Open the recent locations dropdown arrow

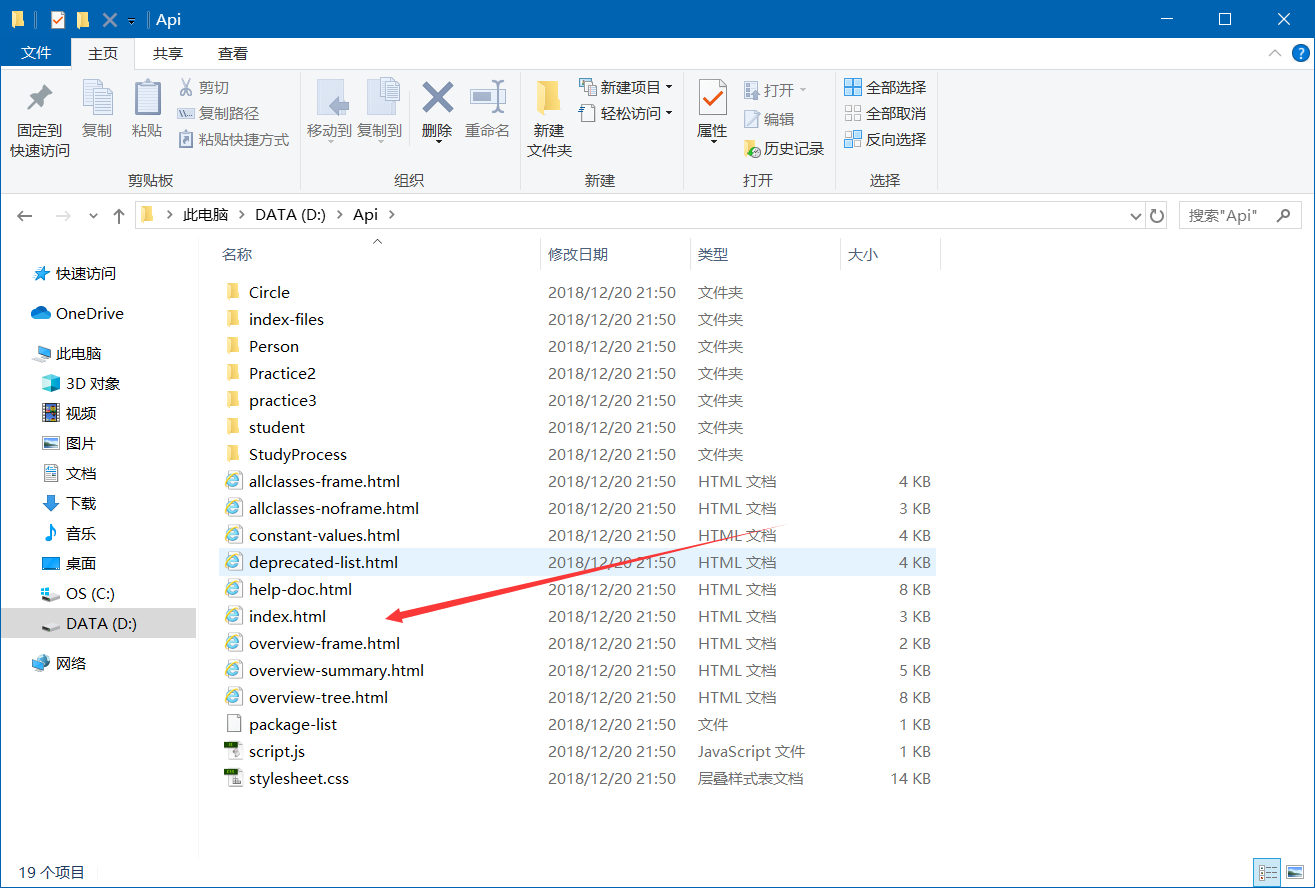93,215
